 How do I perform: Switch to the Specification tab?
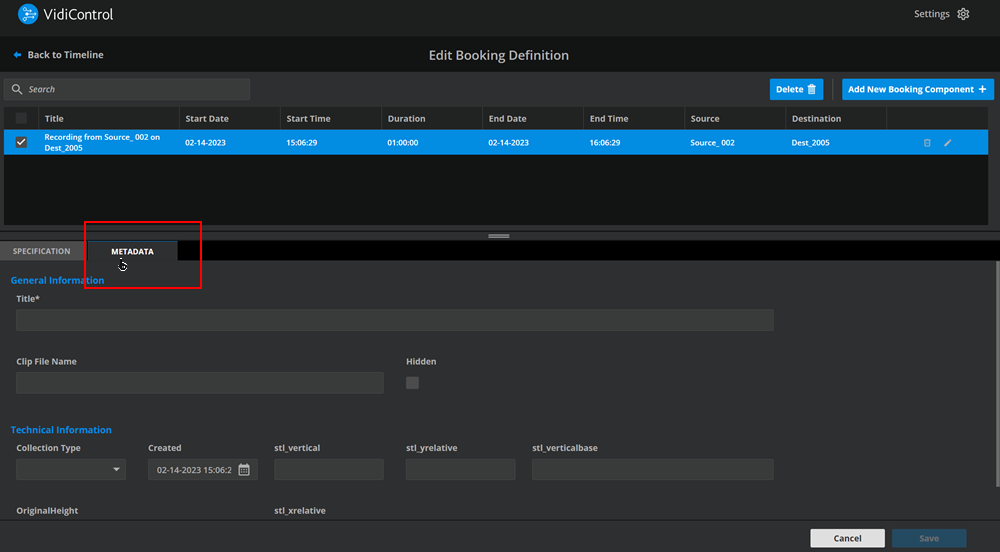click(x=42, y=251)
